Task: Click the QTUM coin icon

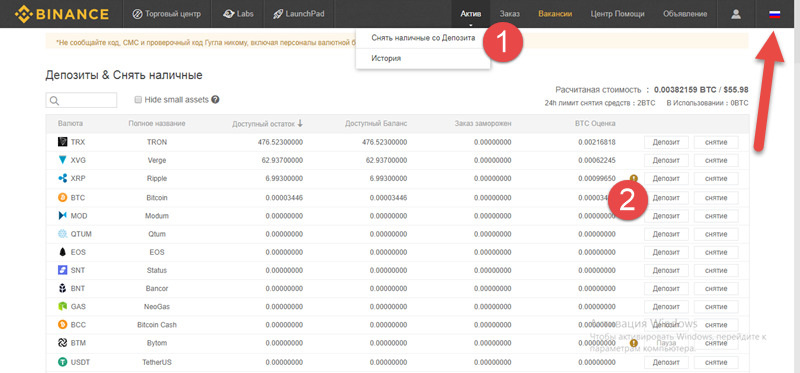Action: [x=63, y=234]
